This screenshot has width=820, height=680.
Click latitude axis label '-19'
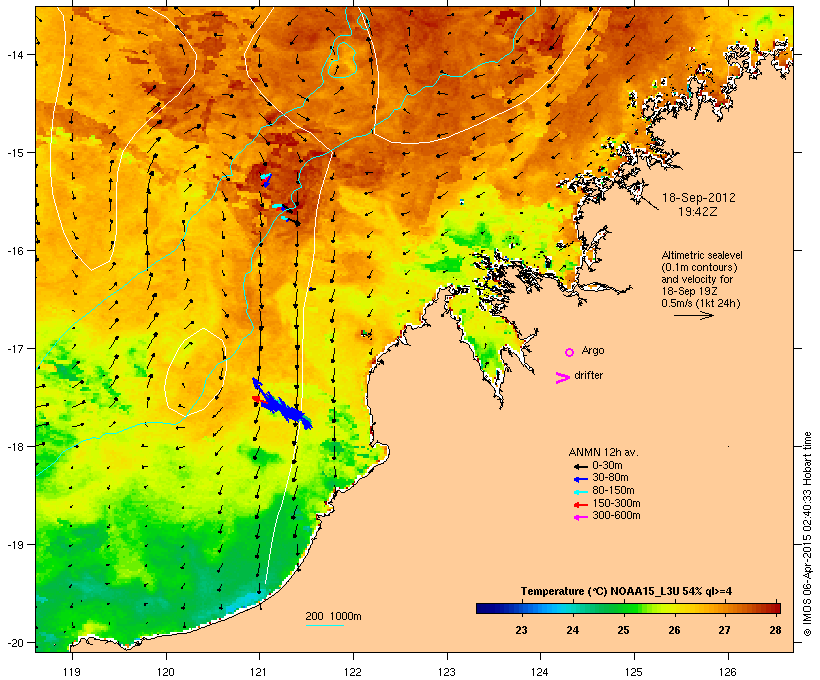(14, 545)
